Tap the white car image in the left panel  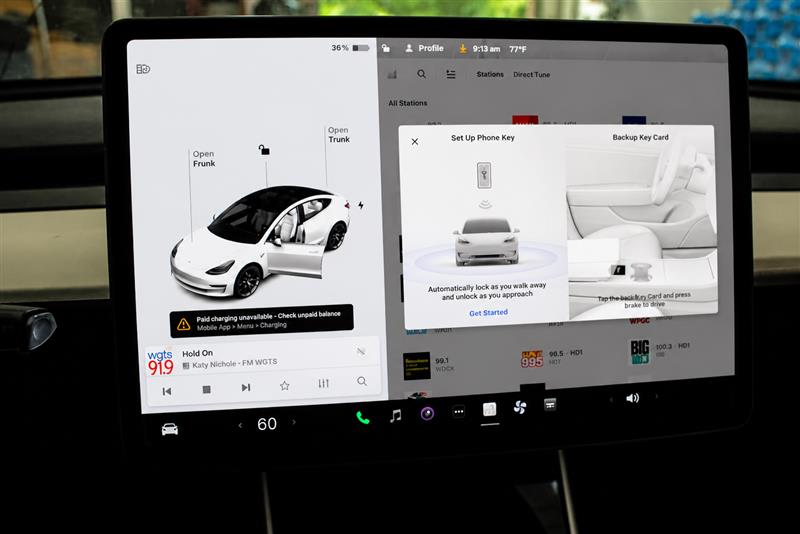point(260,242)
